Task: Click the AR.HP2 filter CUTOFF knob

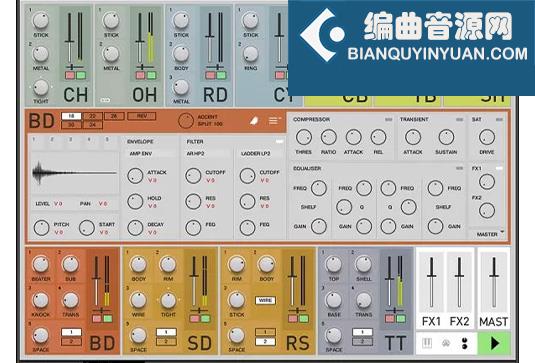Action: pos(193,176)
